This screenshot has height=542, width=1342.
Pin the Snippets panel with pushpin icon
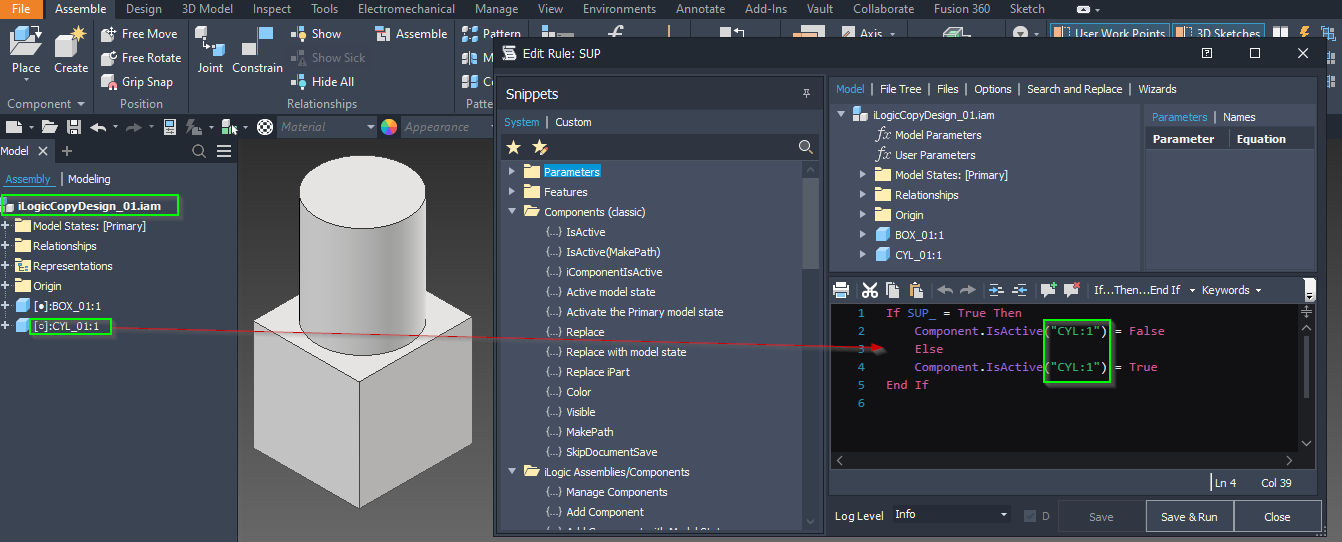click(x=806, y=94)
